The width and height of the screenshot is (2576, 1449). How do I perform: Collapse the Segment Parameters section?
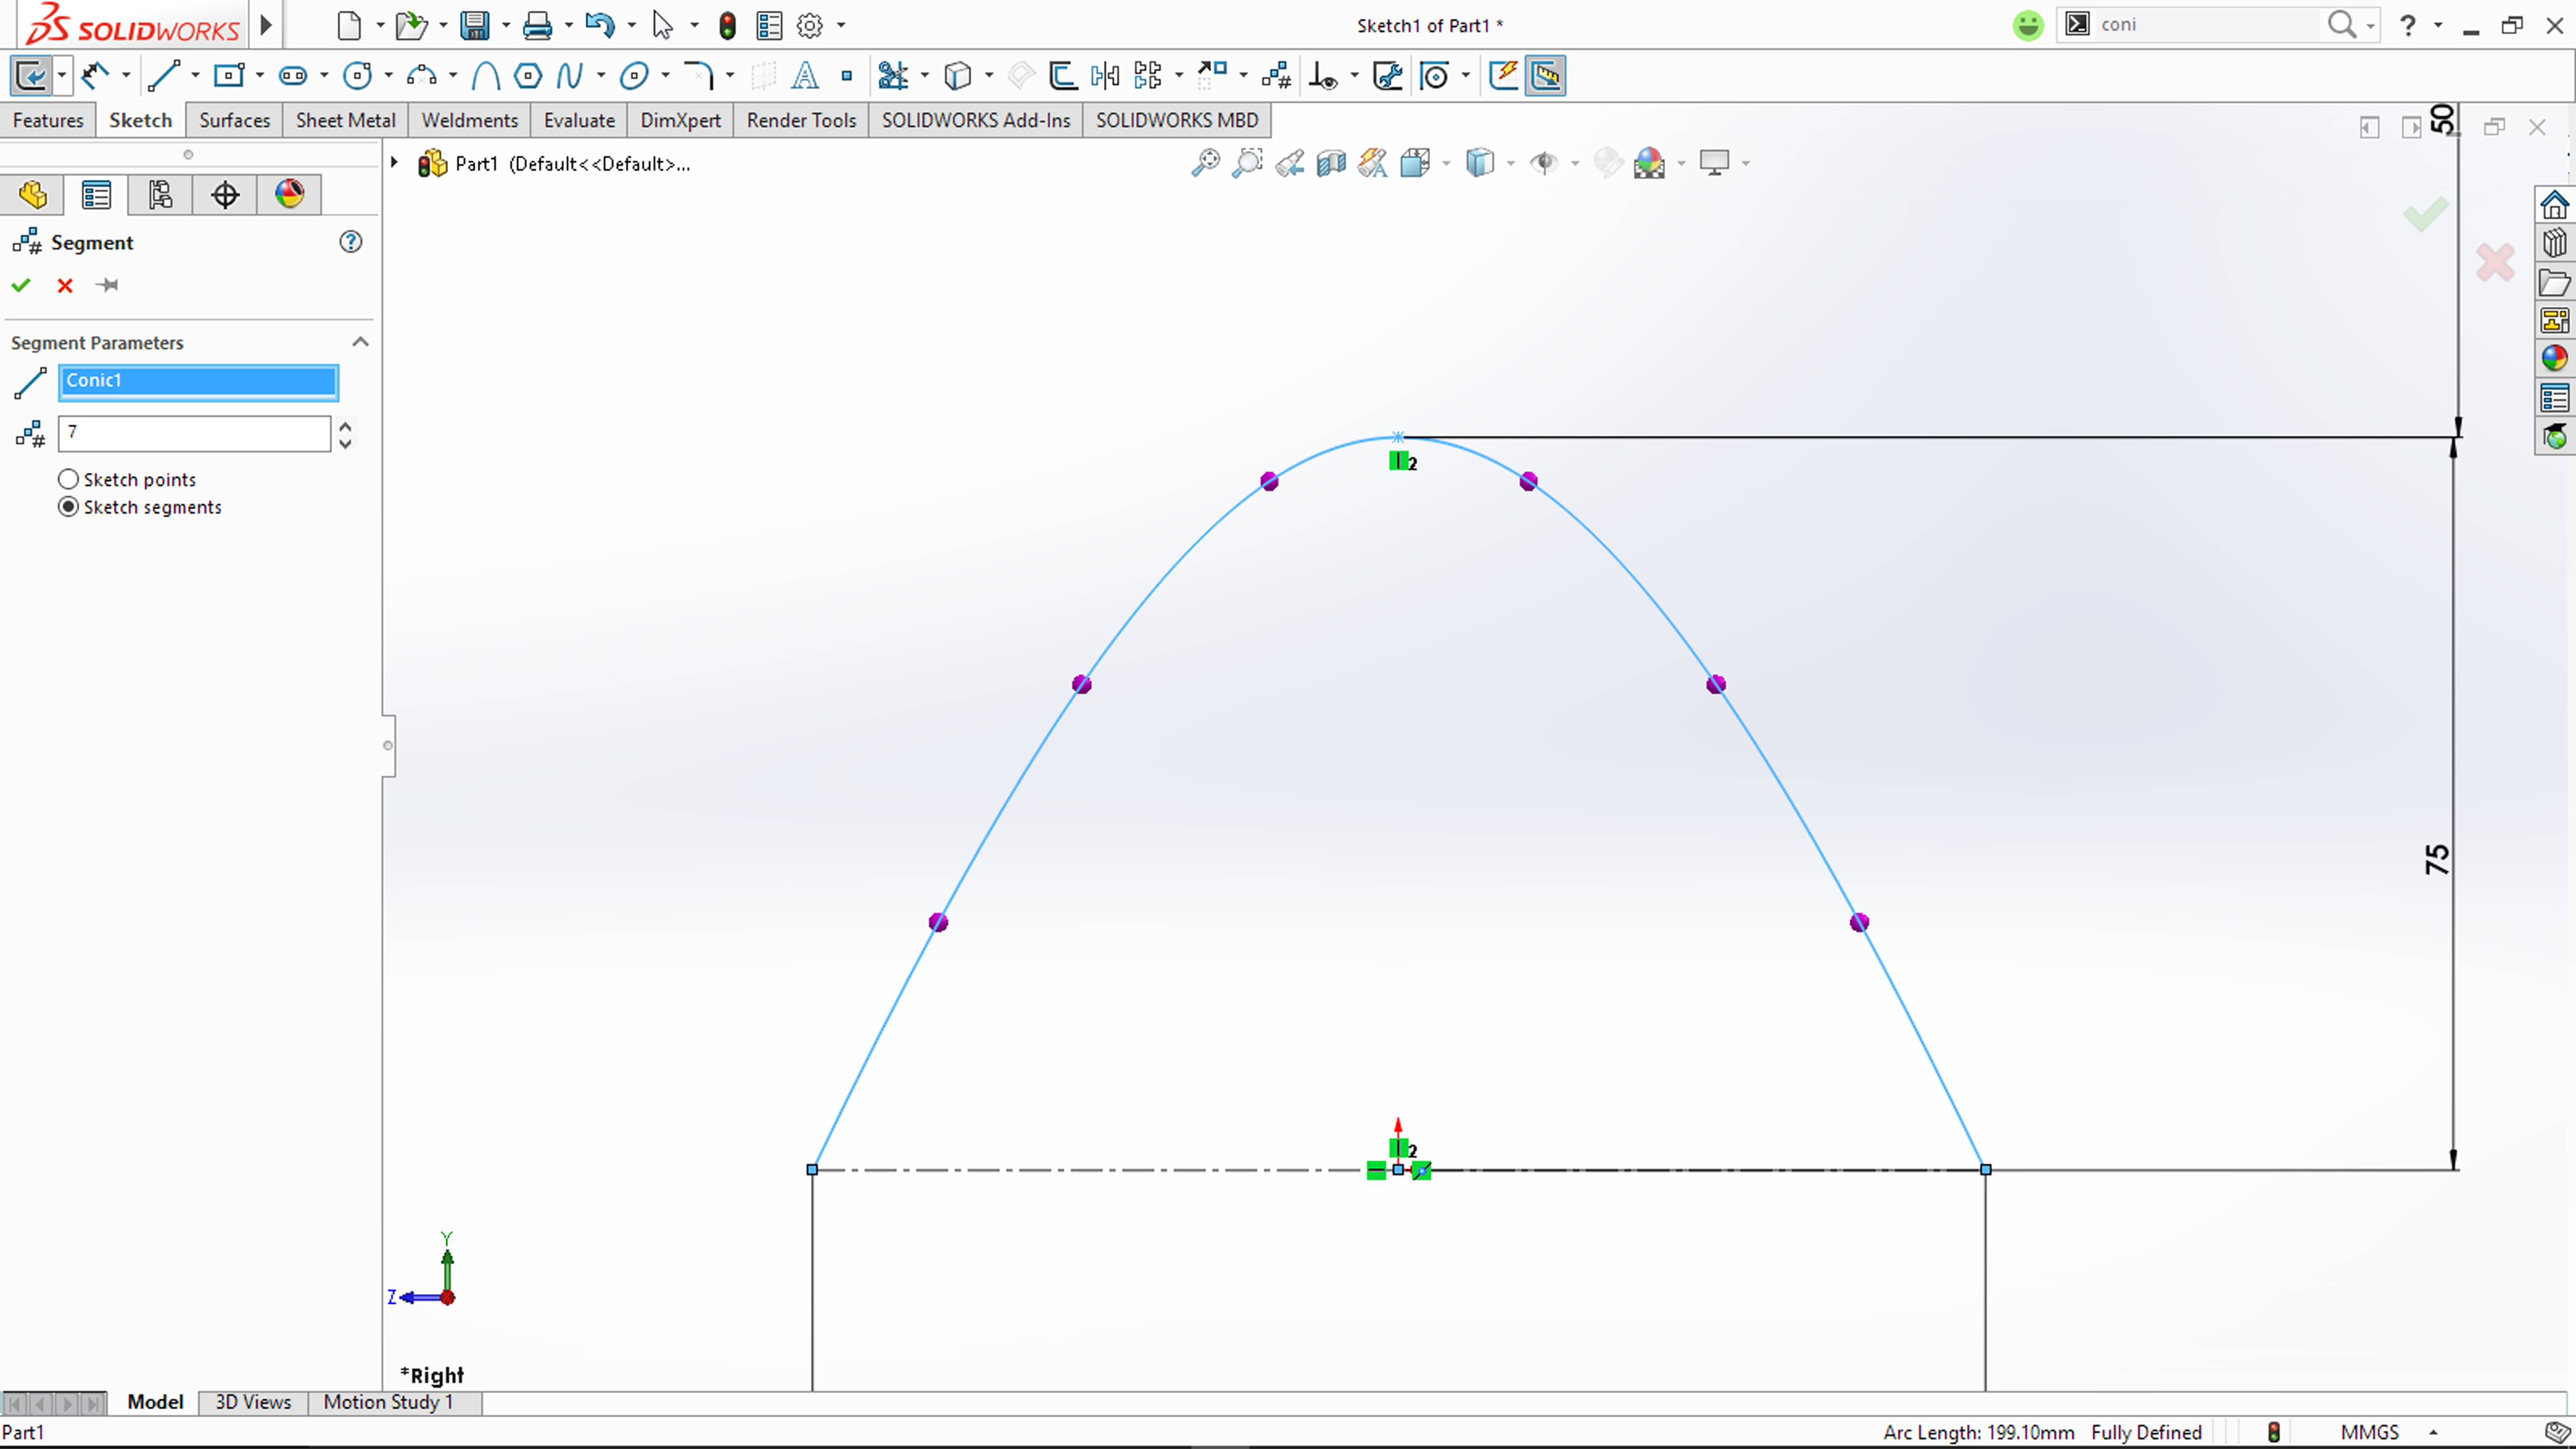[360, 342]
